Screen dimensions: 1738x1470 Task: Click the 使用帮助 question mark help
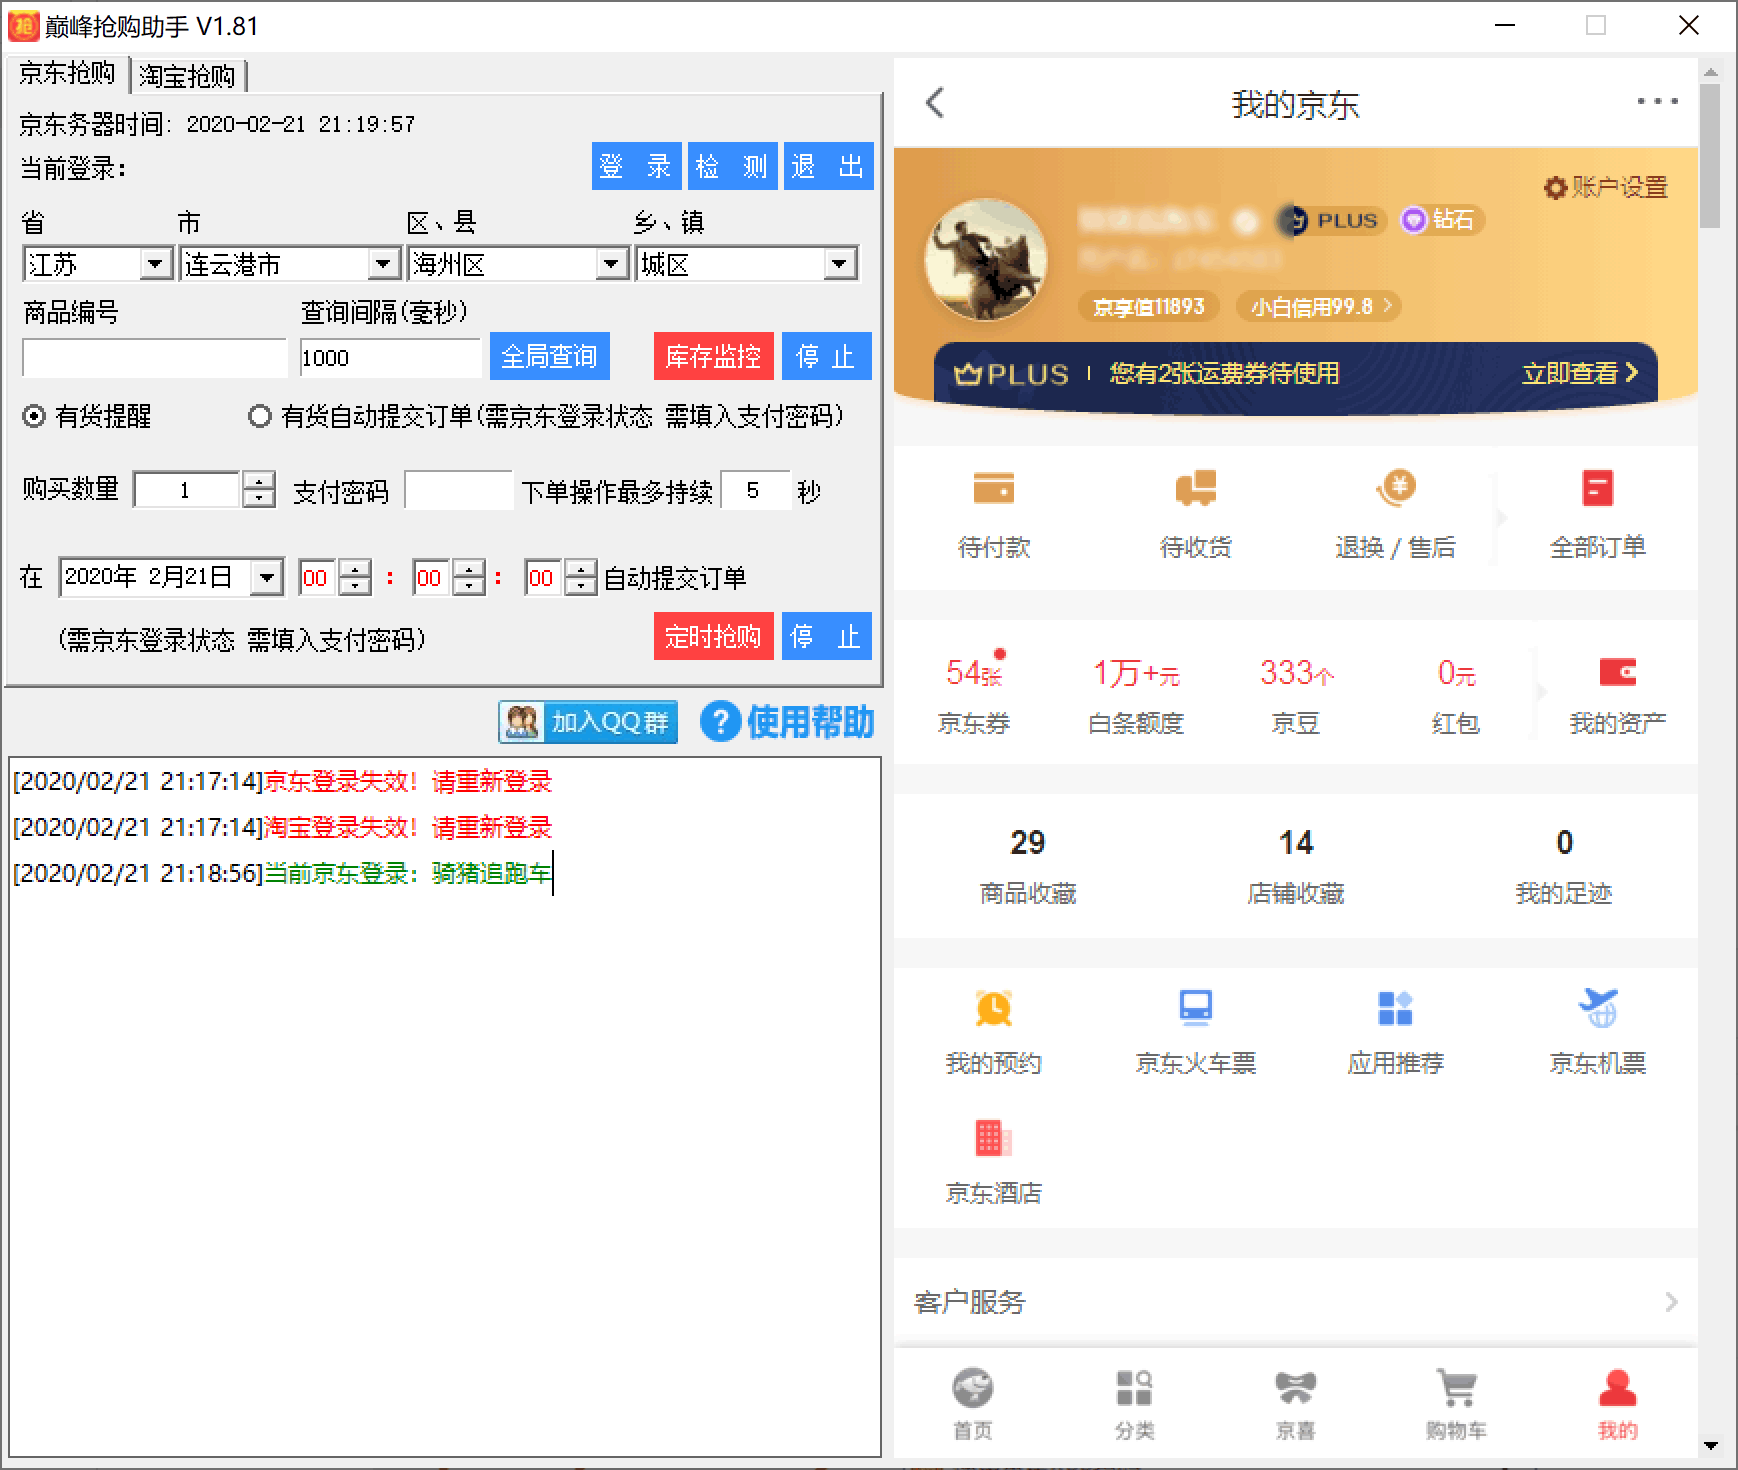[787, 721]
